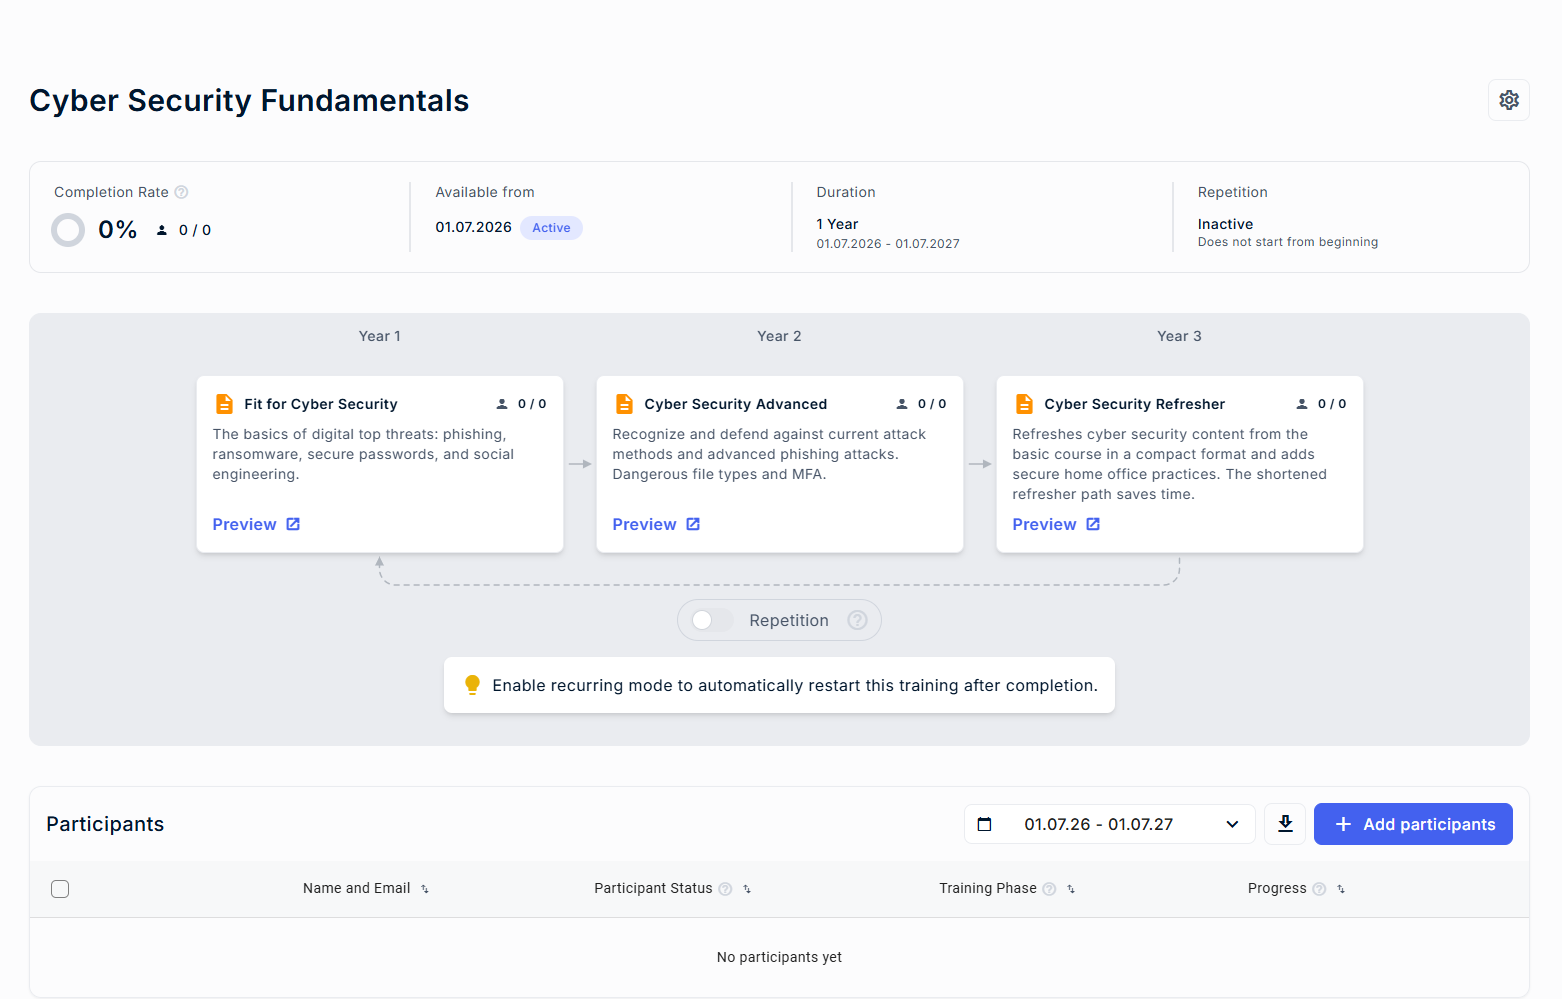Click the Fit for Cyber Security document icon

click(224, 404)
